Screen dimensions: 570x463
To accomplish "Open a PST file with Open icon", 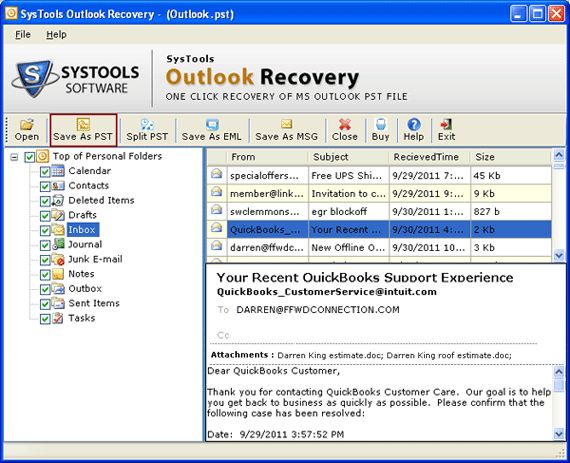I will (27, 125).
